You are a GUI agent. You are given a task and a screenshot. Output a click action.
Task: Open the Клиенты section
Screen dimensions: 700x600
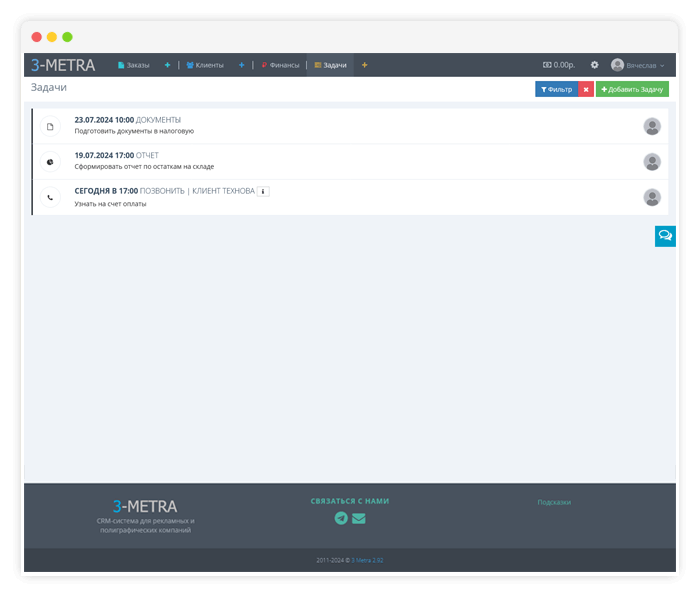pyautogui.click(x=205, y=65)
